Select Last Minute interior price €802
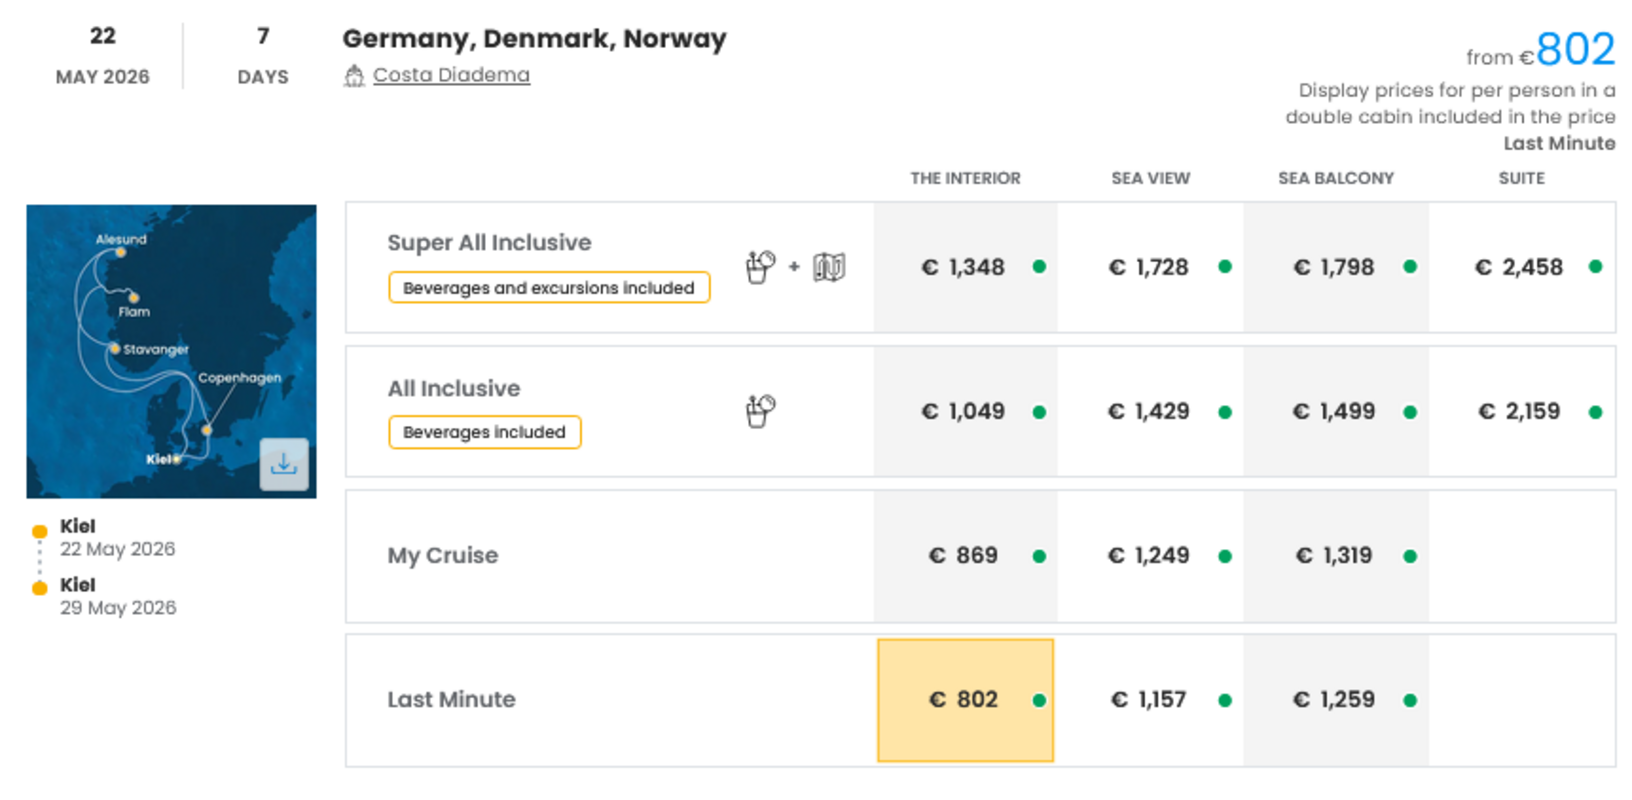 click(x=965, y=700)
